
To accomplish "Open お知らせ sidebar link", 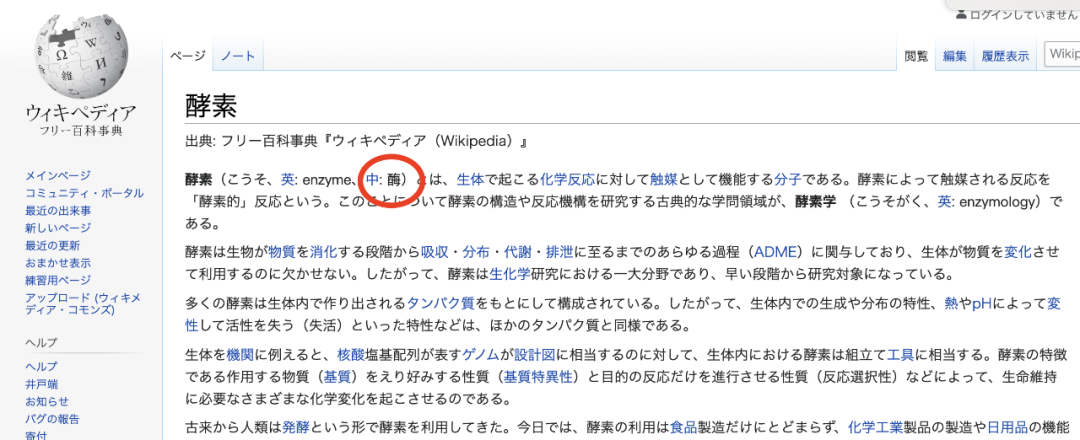I will pos(47,401).
